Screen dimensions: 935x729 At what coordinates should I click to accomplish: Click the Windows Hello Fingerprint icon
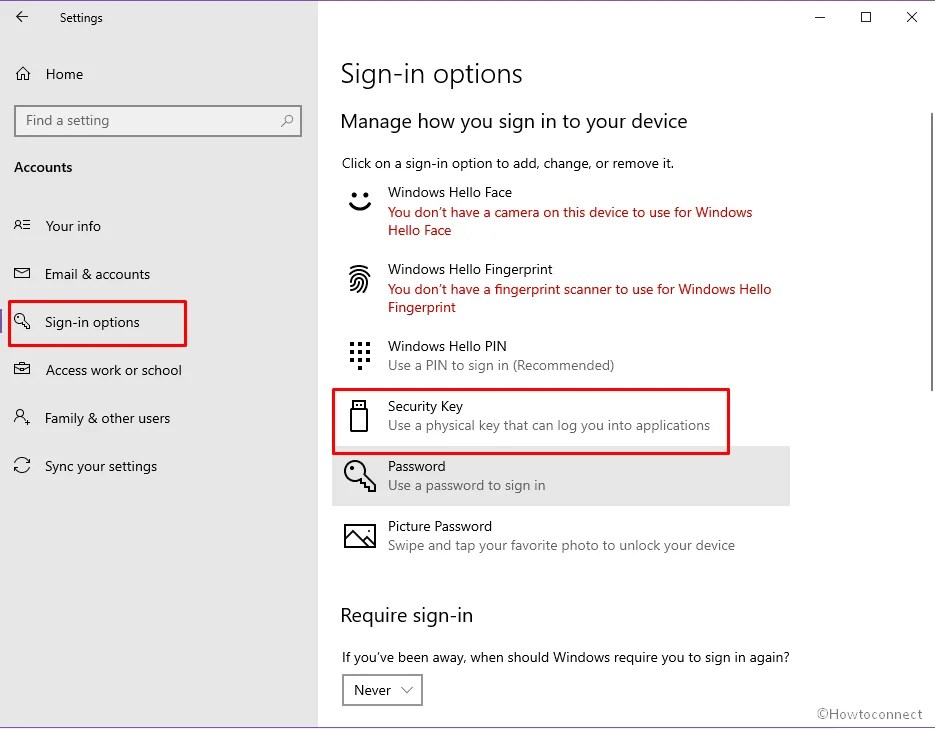pyautogui.click(x=360, y=280)
